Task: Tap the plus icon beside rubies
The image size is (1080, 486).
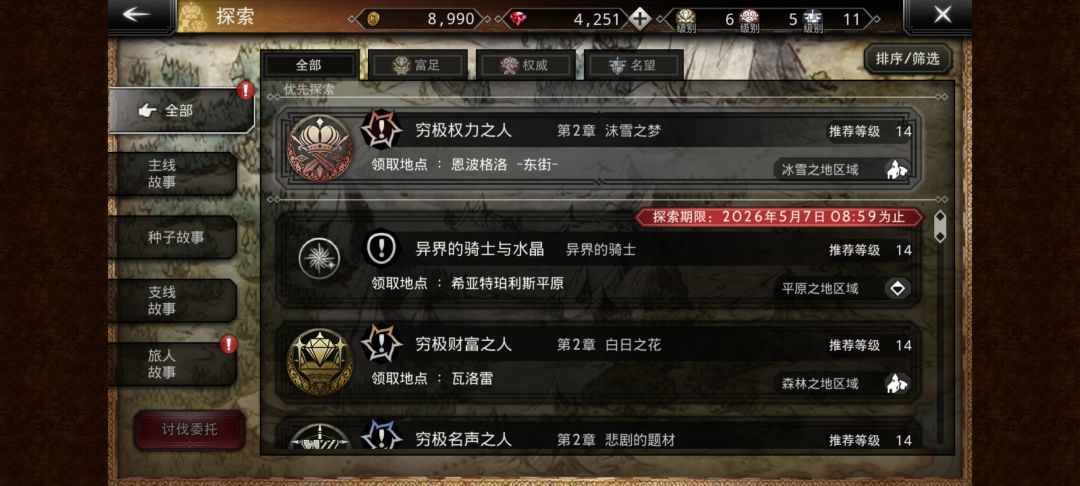Action: point(640,19)
